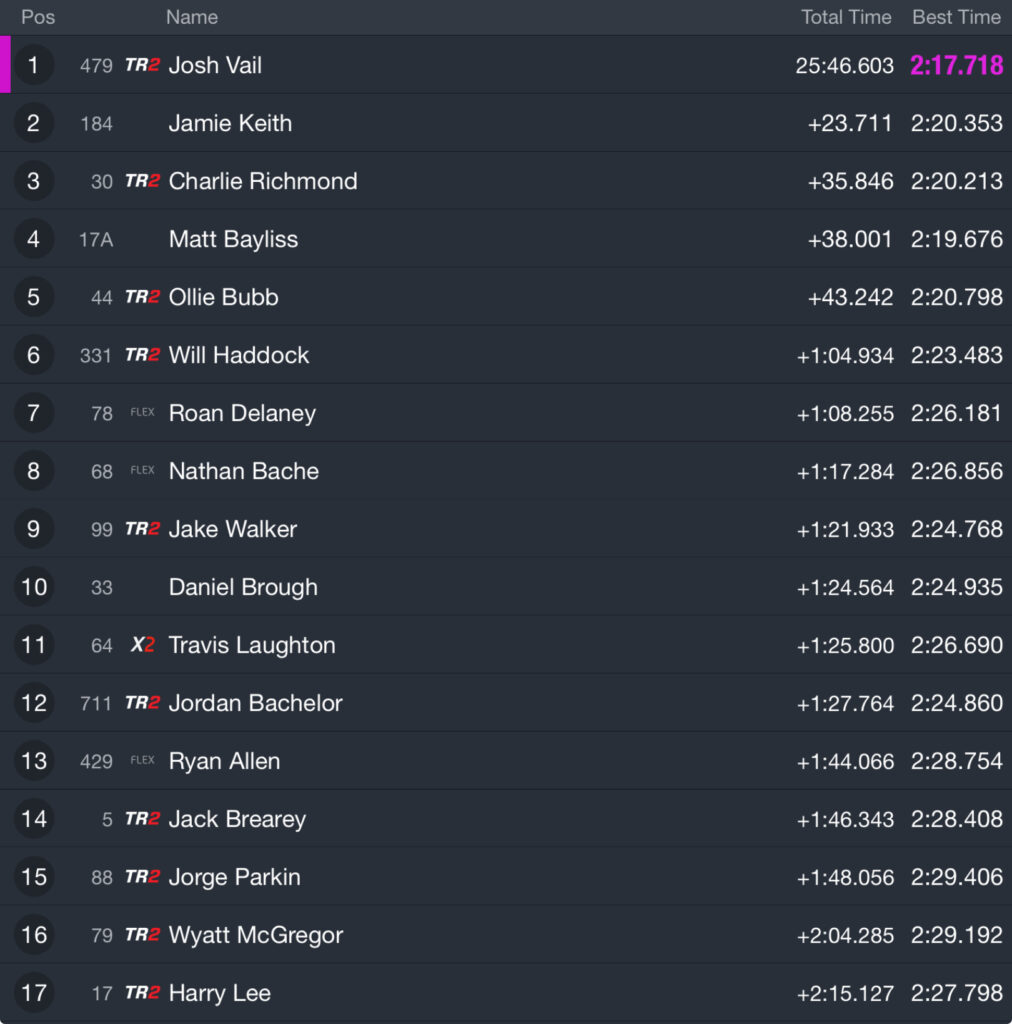
Task: Open Wyatt McGregor's entry
Action: point(506,935)
